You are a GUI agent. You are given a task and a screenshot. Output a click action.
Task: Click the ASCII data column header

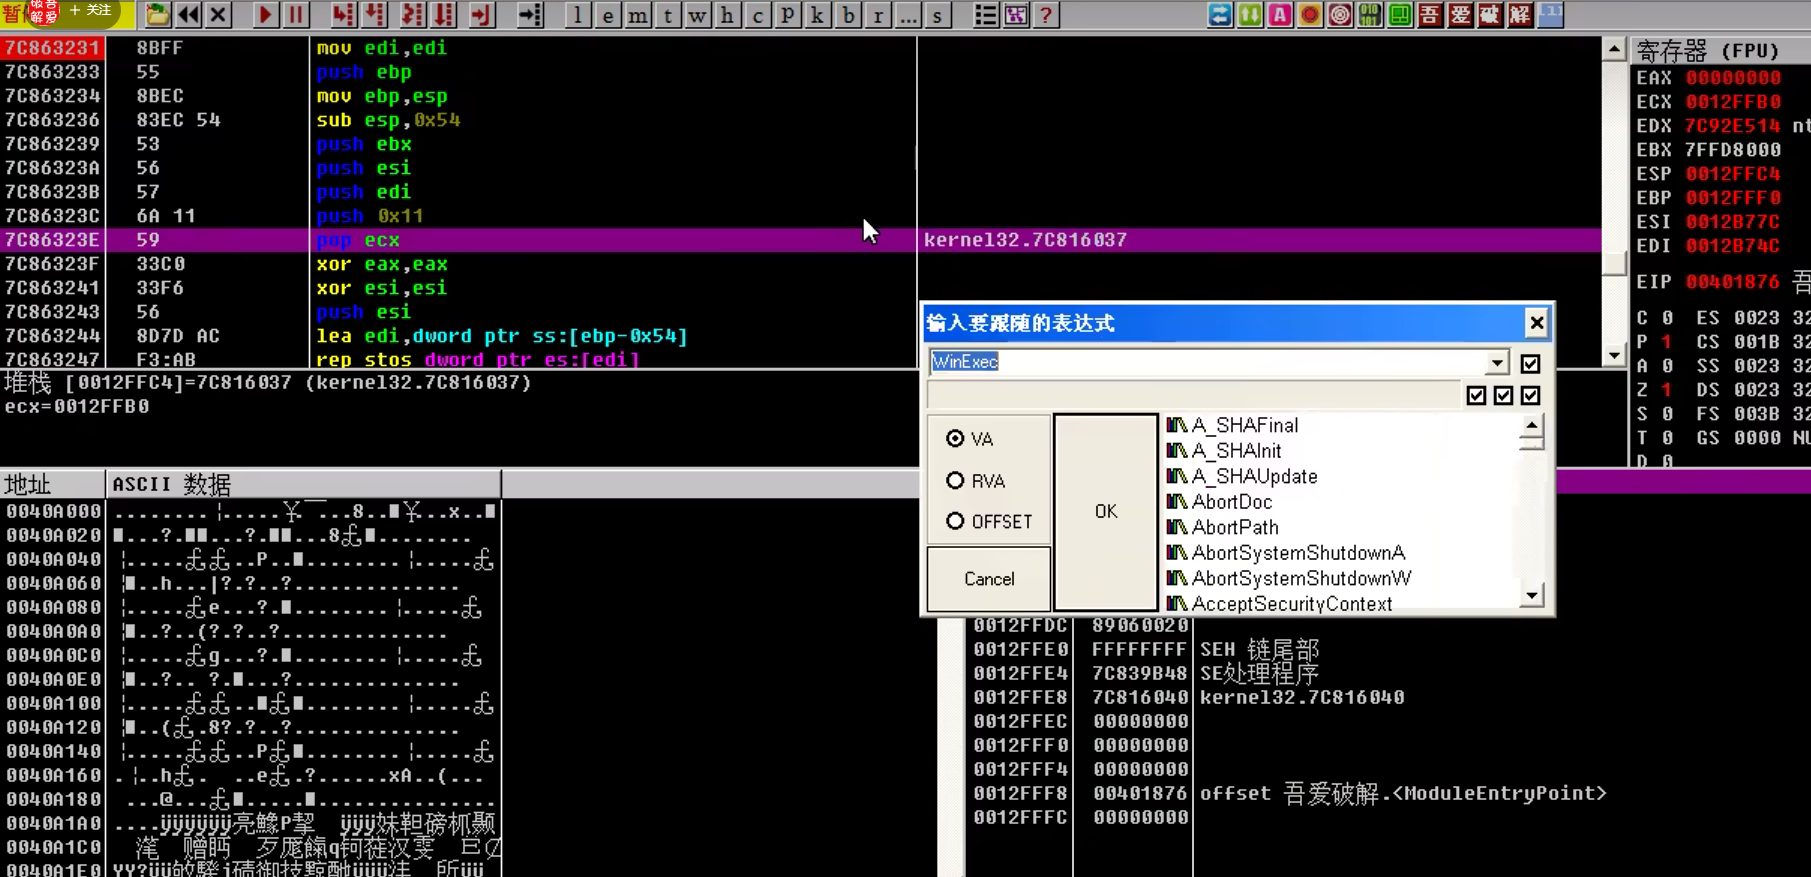pyautogui.click(x=303, y=484)
